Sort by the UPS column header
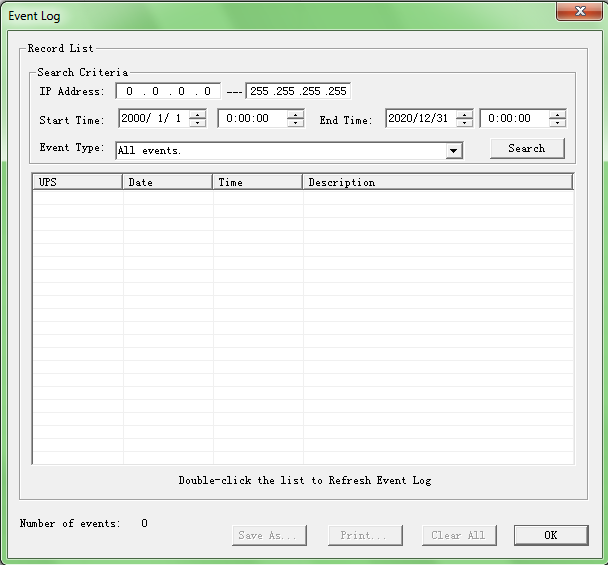Viewport: 608px width, 565px height. (x=78, y=182)
